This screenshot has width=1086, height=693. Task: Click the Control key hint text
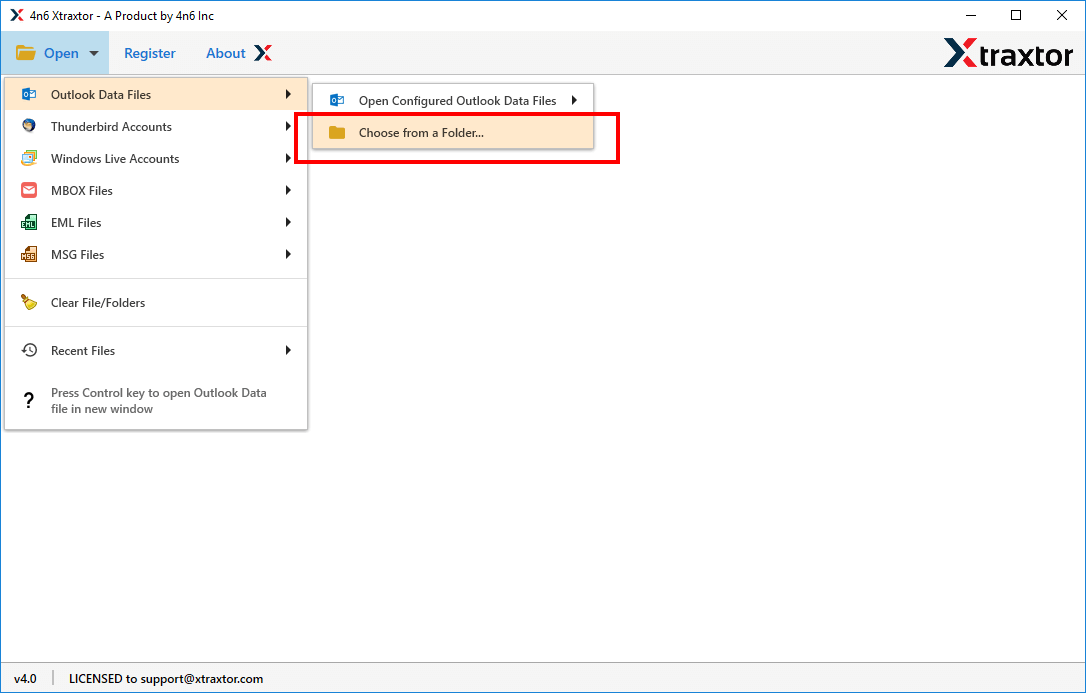tap(159, 401)
